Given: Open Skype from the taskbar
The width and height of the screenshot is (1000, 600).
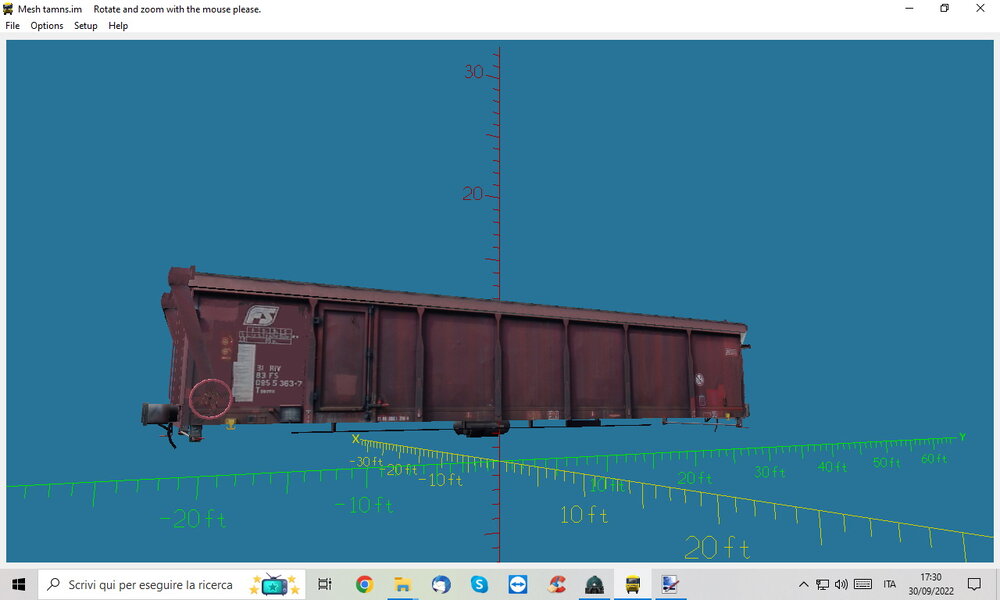Looking at the screenshot, I should tap(479, 584).
